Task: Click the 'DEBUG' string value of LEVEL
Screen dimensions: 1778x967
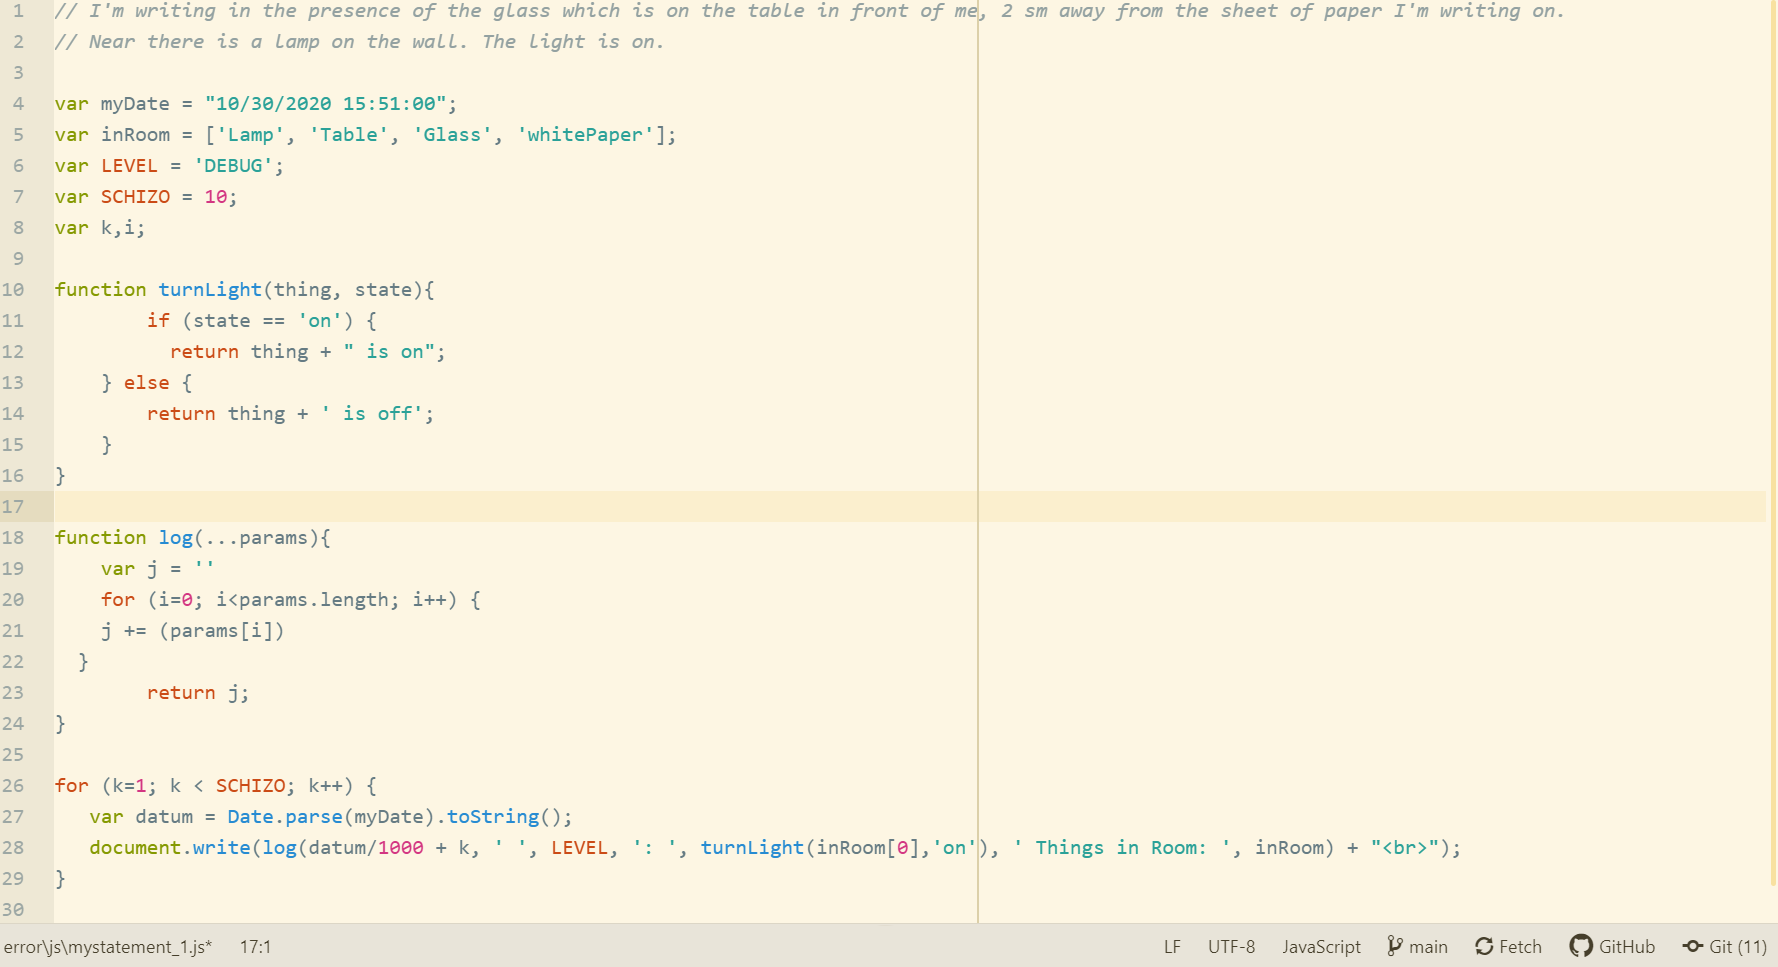Action: [233, 165]
